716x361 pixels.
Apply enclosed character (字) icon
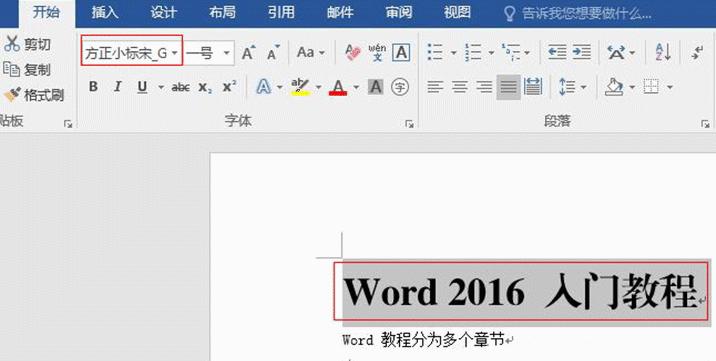(x=400, y=87)
